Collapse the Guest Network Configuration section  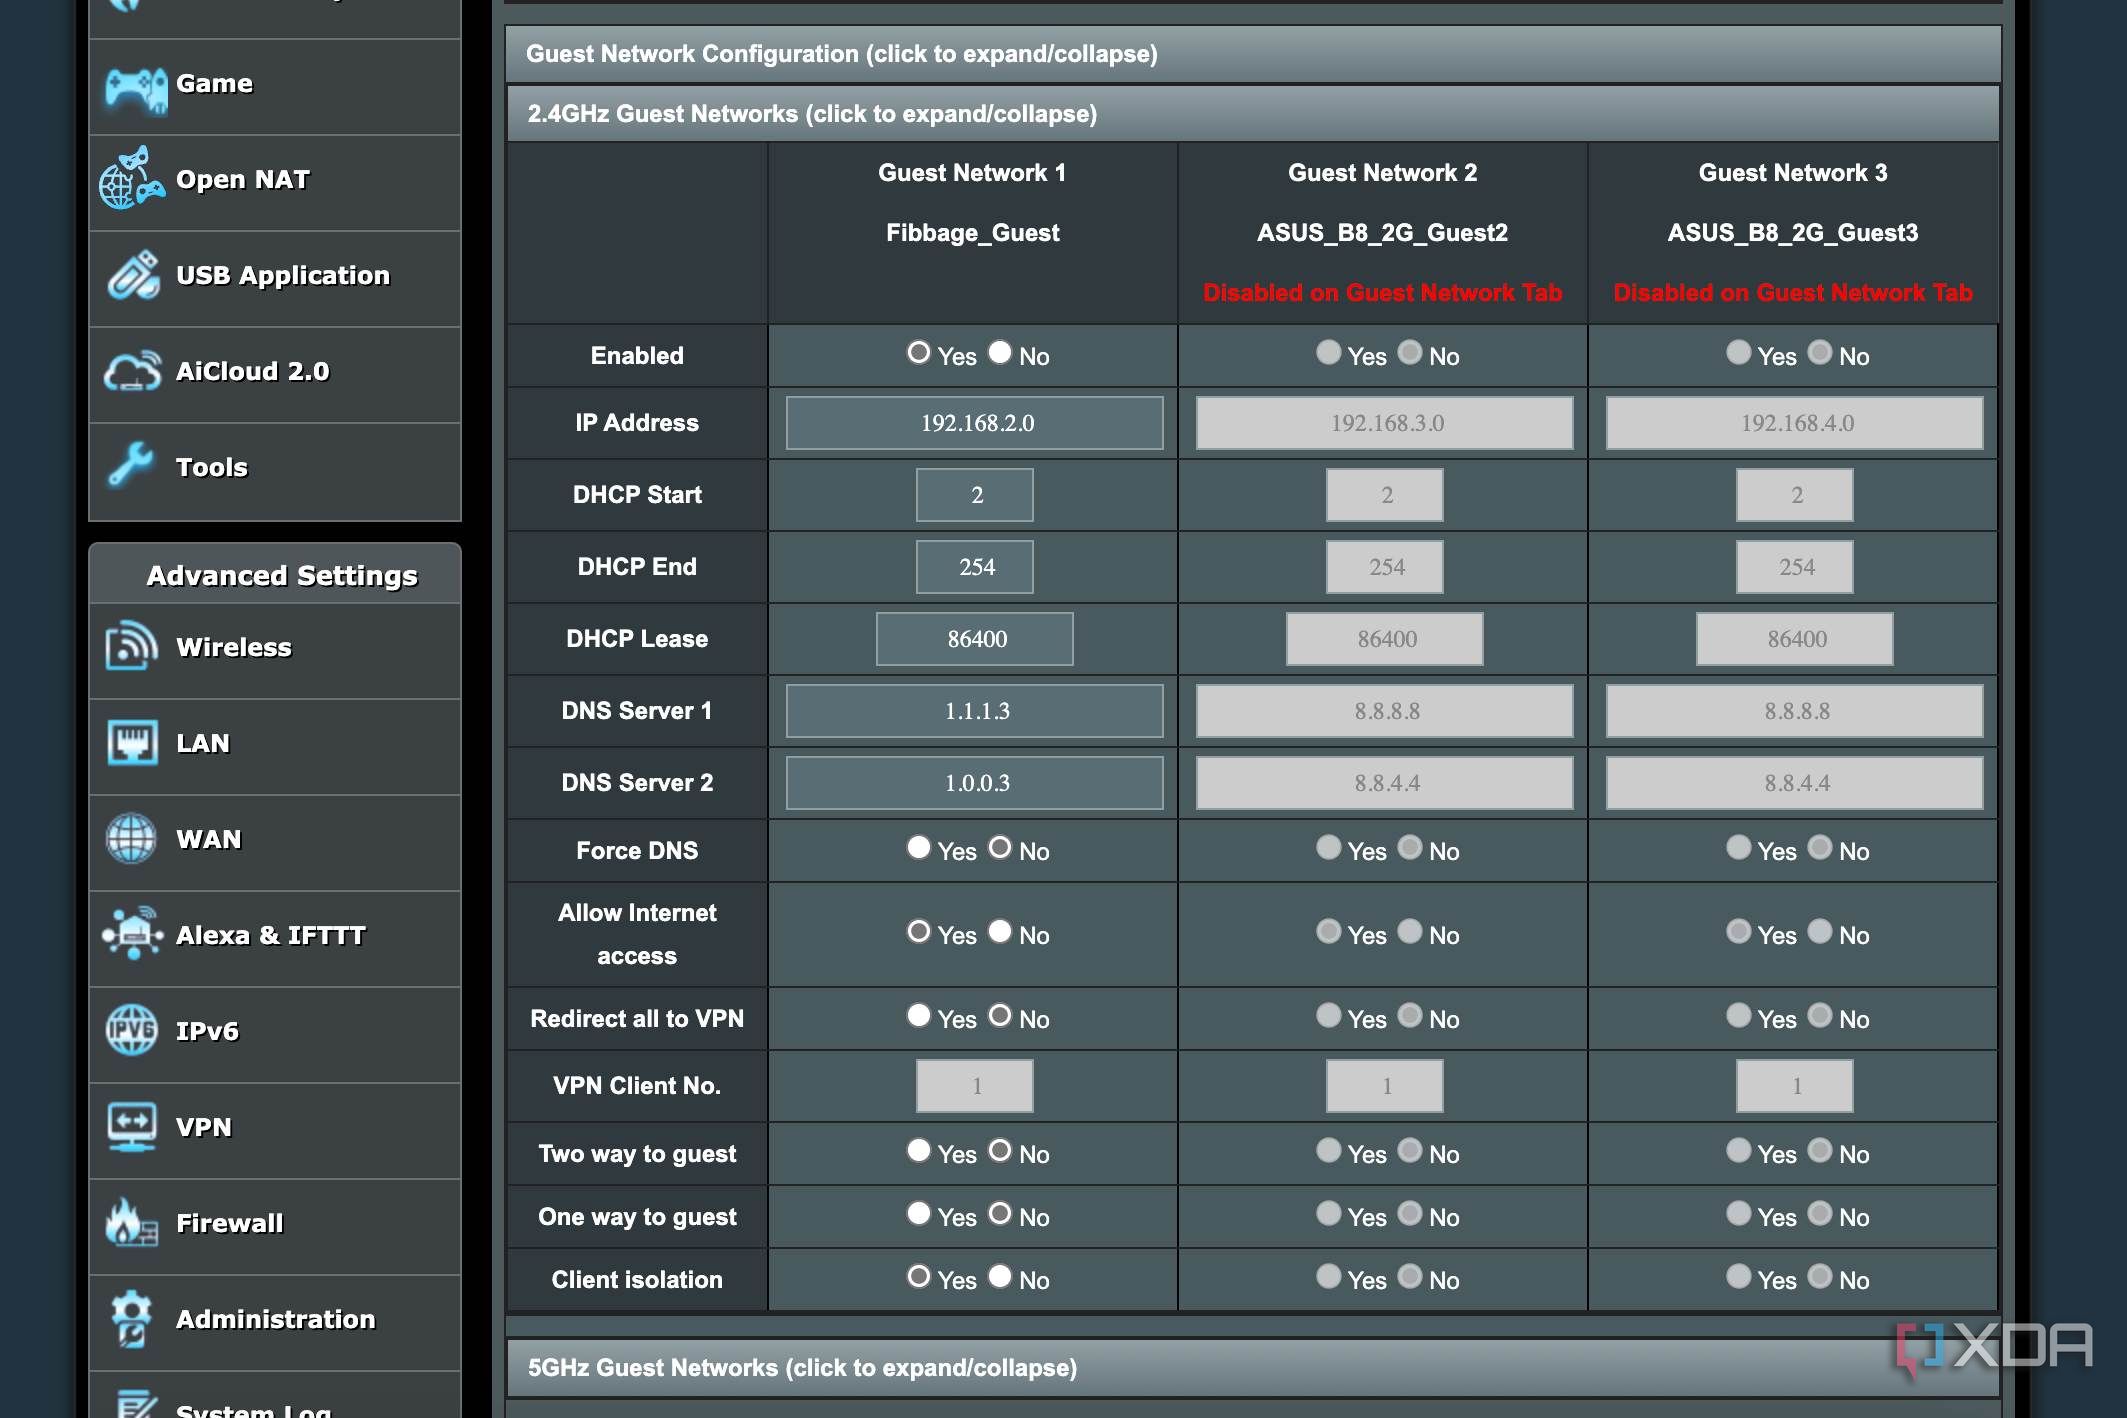point(843,55)
